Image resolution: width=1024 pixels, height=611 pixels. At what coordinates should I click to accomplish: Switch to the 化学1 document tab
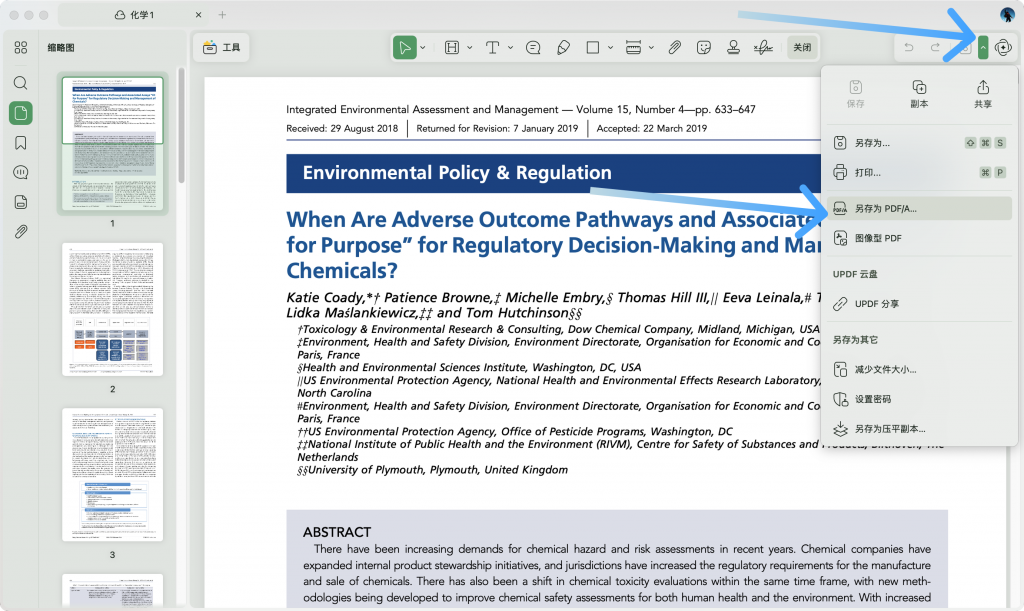tap(134, 14)
